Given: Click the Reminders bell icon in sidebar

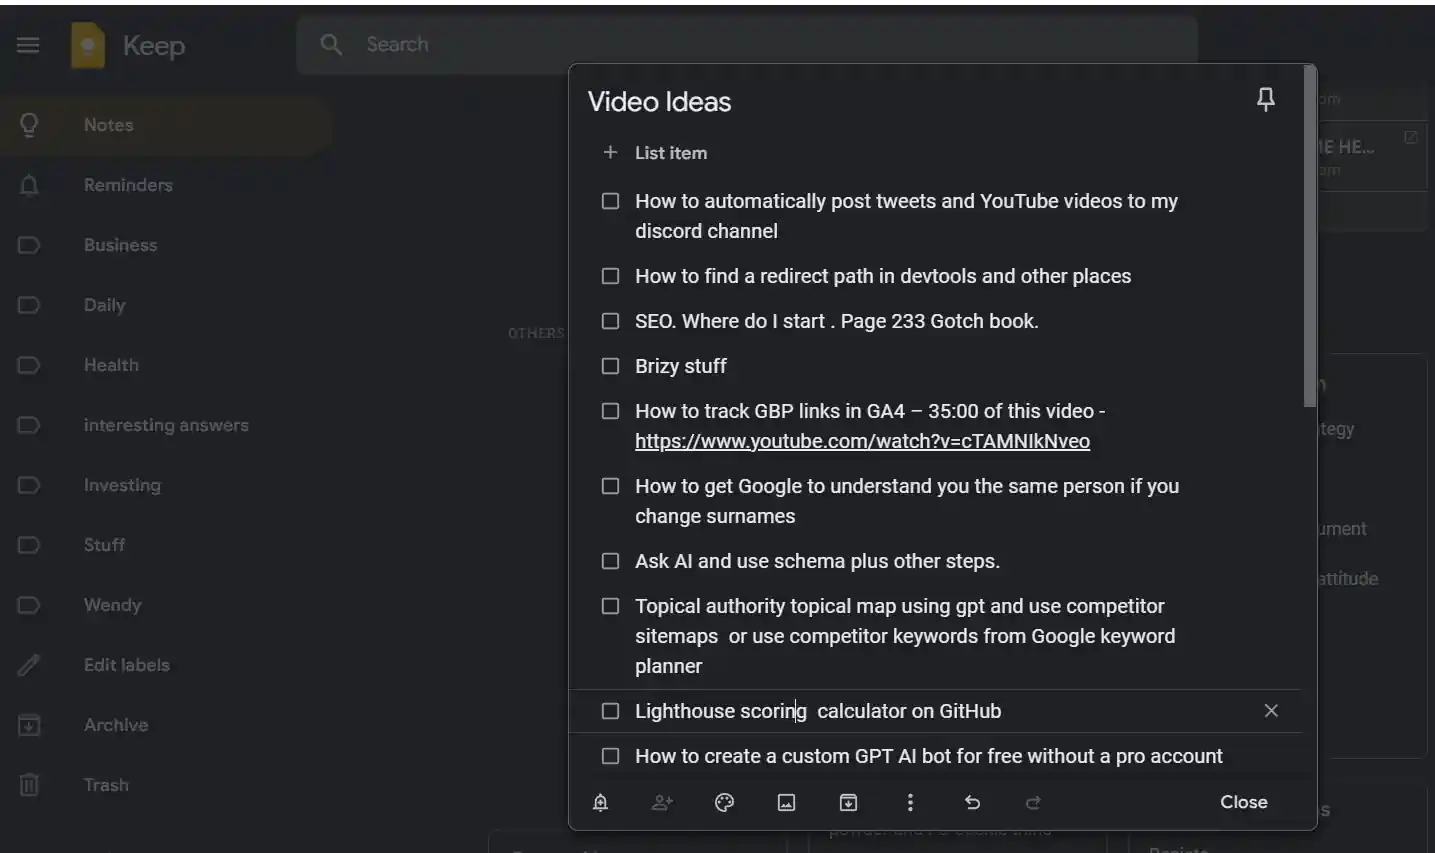Looking at the screenshot, I should (x=29, y=185).
